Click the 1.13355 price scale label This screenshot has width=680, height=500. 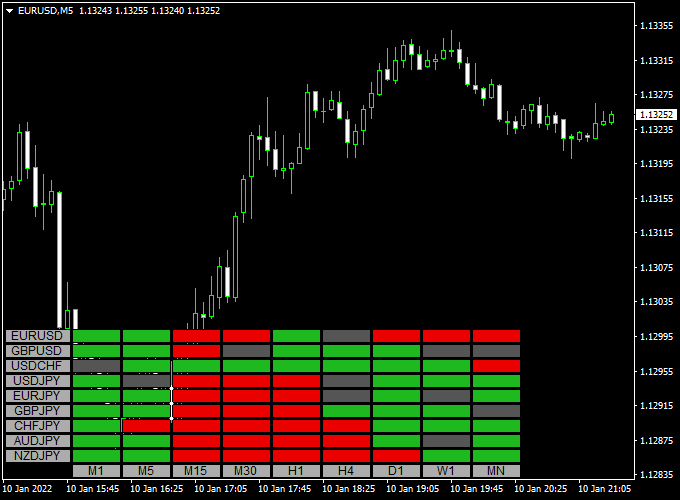[657, 26]
